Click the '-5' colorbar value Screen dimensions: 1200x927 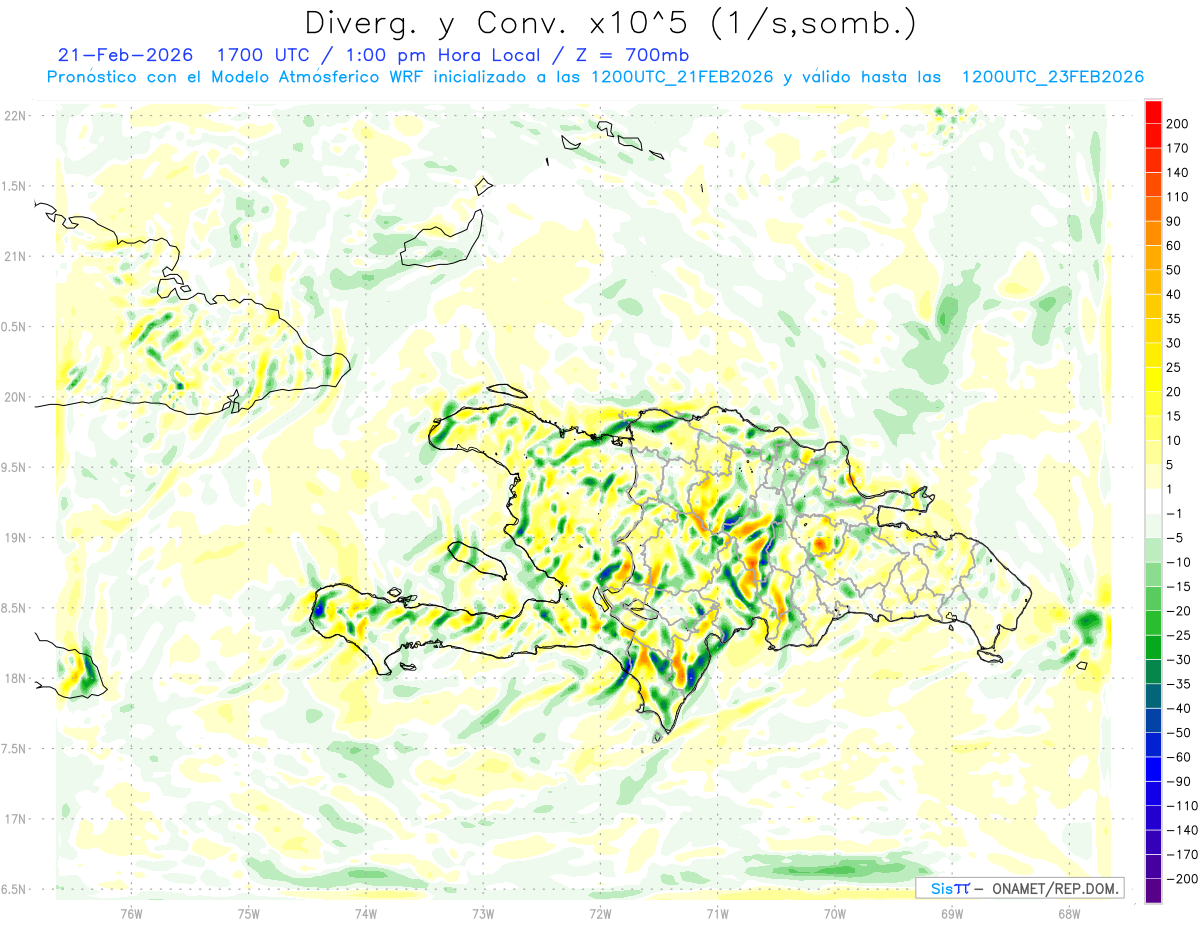1175,538
